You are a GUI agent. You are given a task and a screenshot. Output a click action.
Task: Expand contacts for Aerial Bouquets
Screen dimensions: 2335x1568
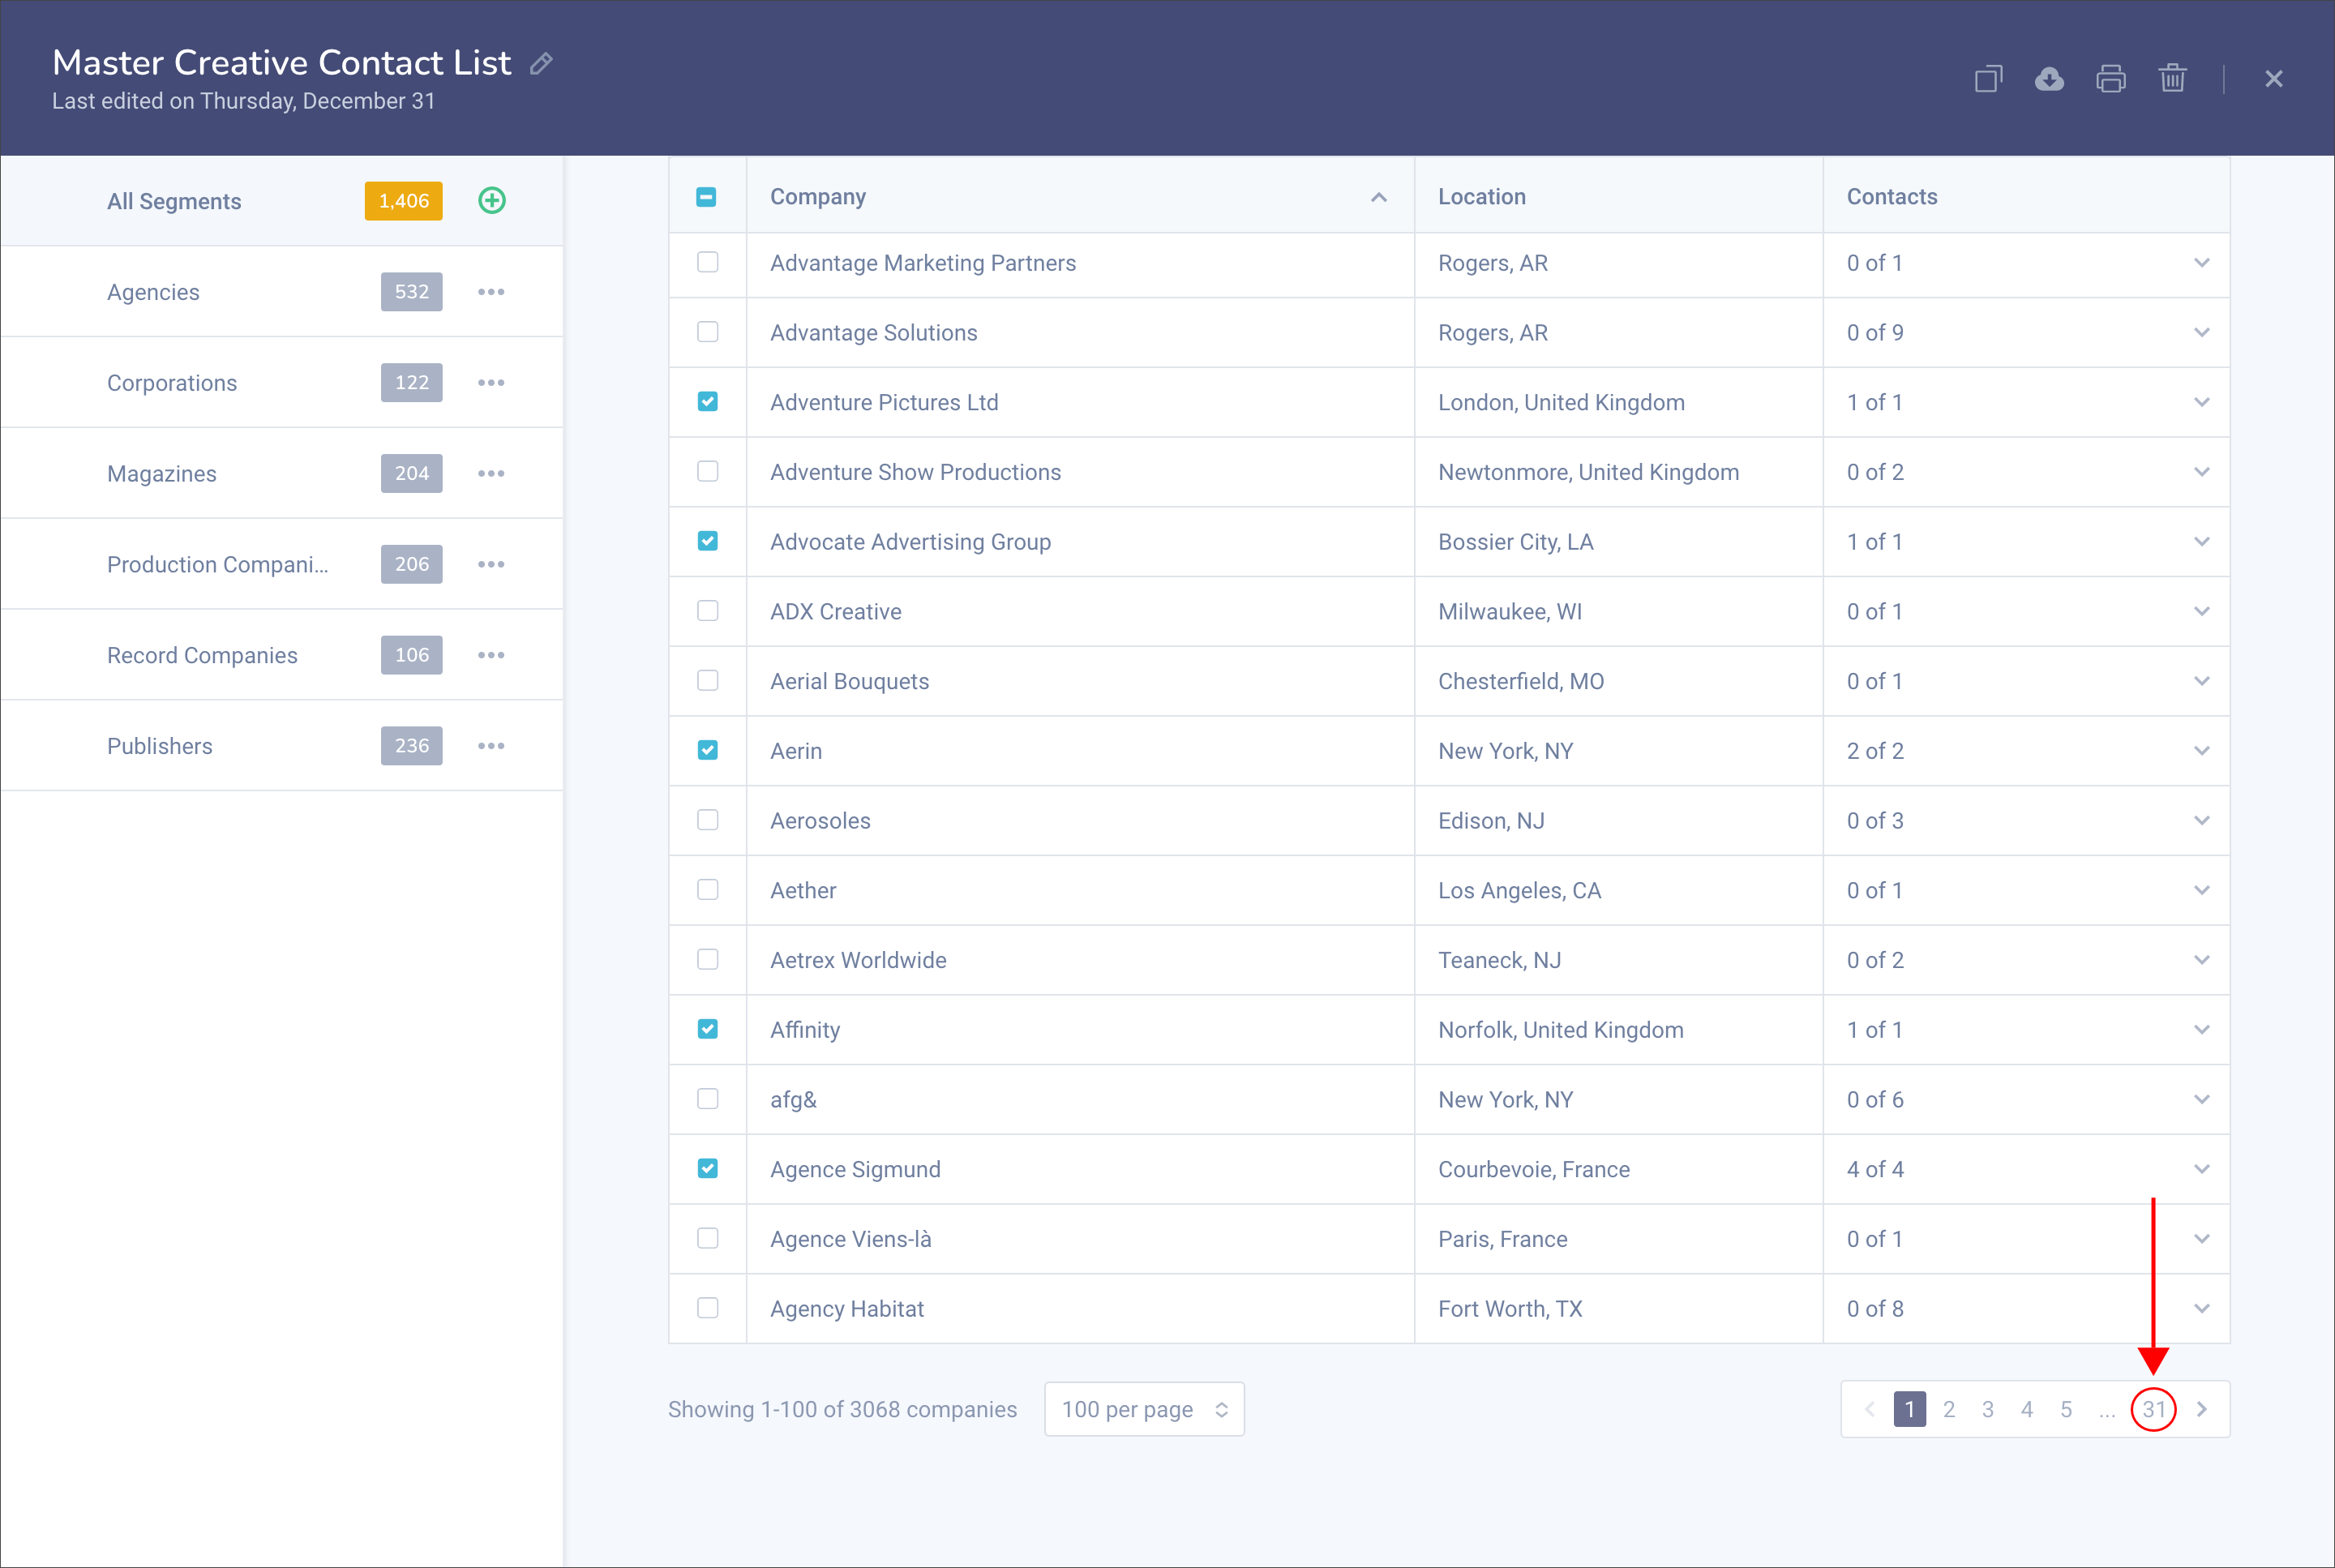click(x=2201, y=681)
